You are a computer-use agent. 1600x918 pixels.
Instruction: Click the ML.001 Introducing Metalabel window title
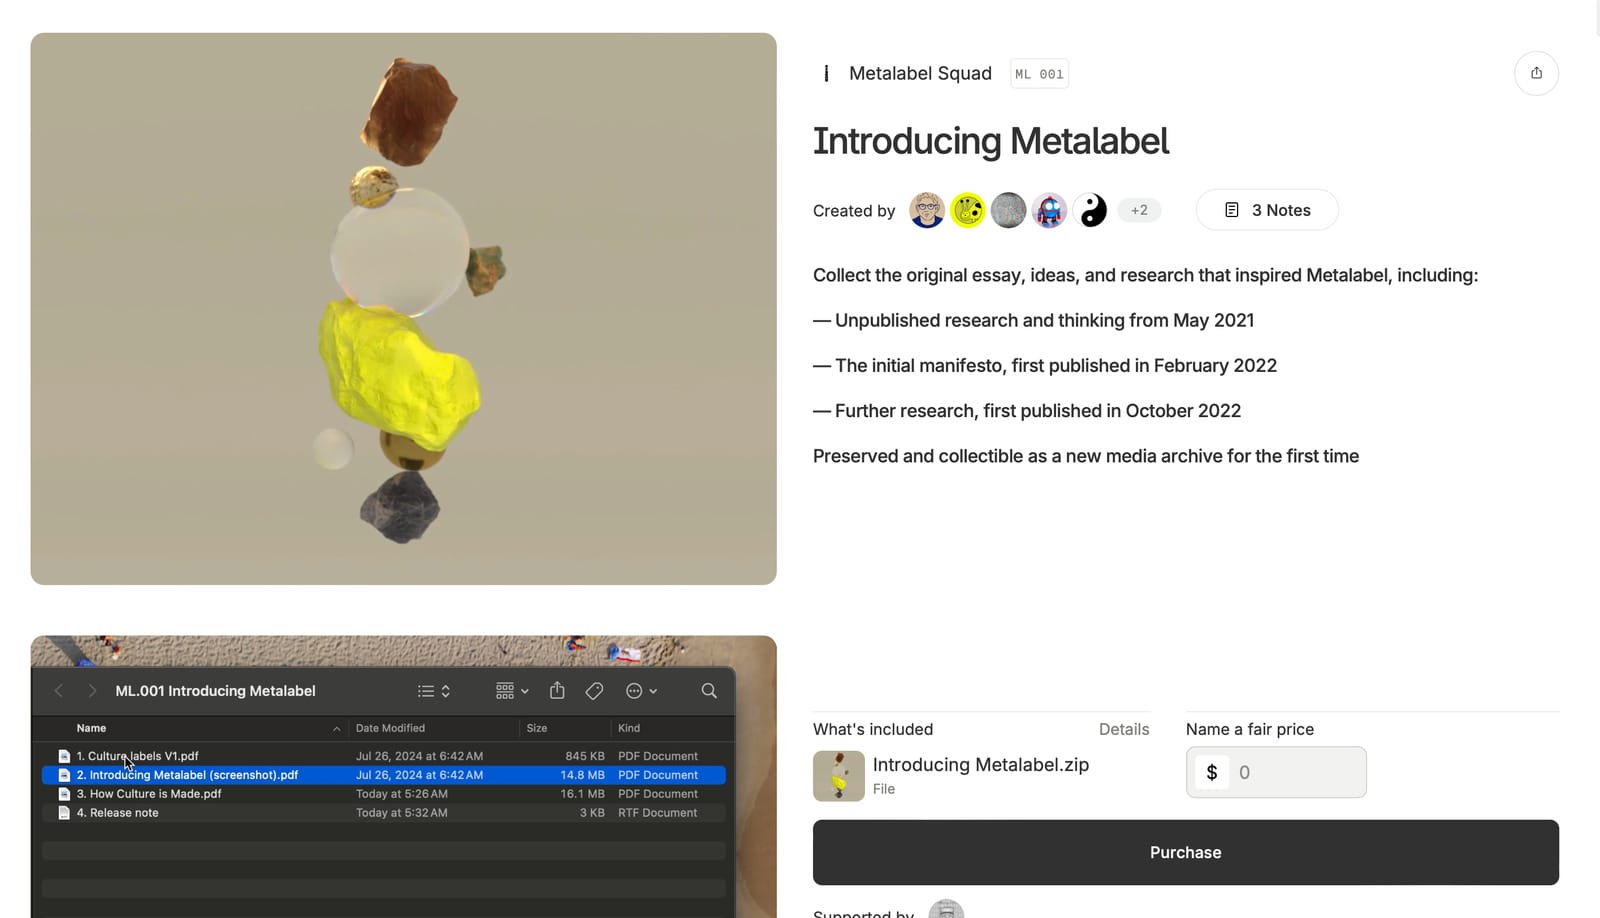215,691
